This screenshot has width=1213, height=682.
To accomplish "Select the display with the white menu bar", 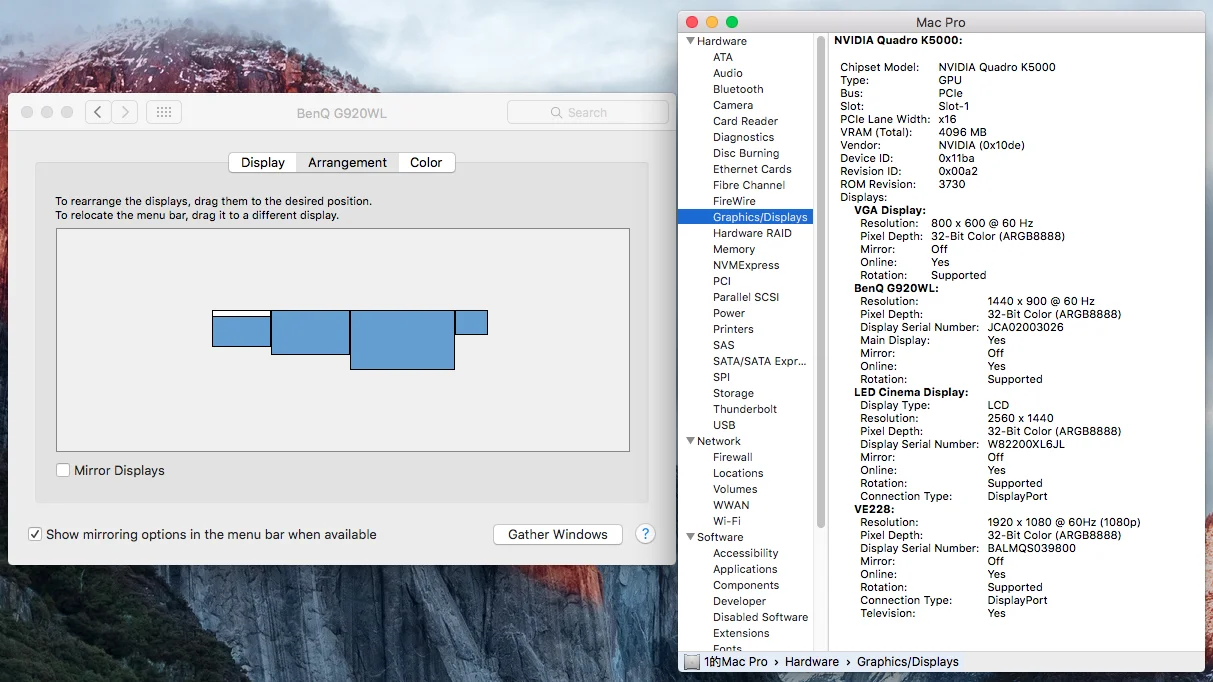I will click(x=241, y=328).
